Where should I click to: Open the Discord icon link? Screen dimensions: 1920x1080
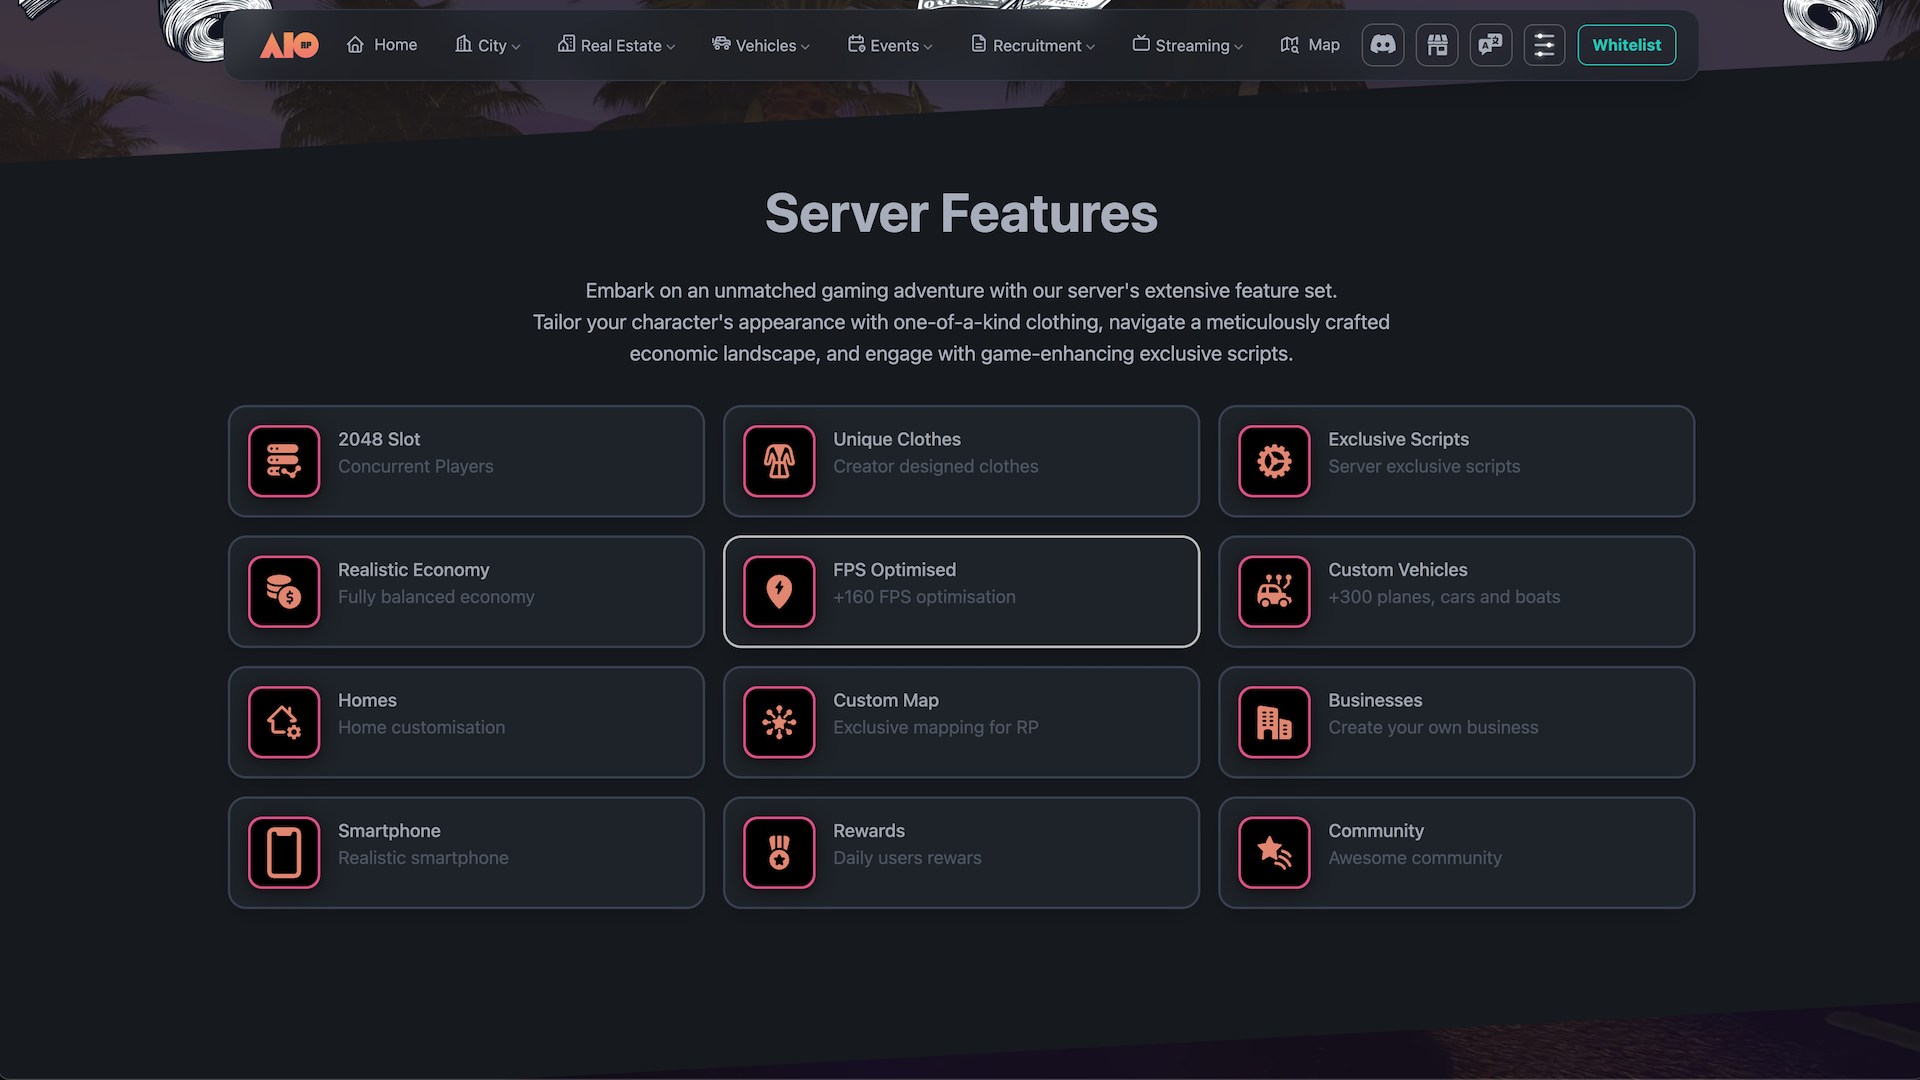[x=1383, y=45]
